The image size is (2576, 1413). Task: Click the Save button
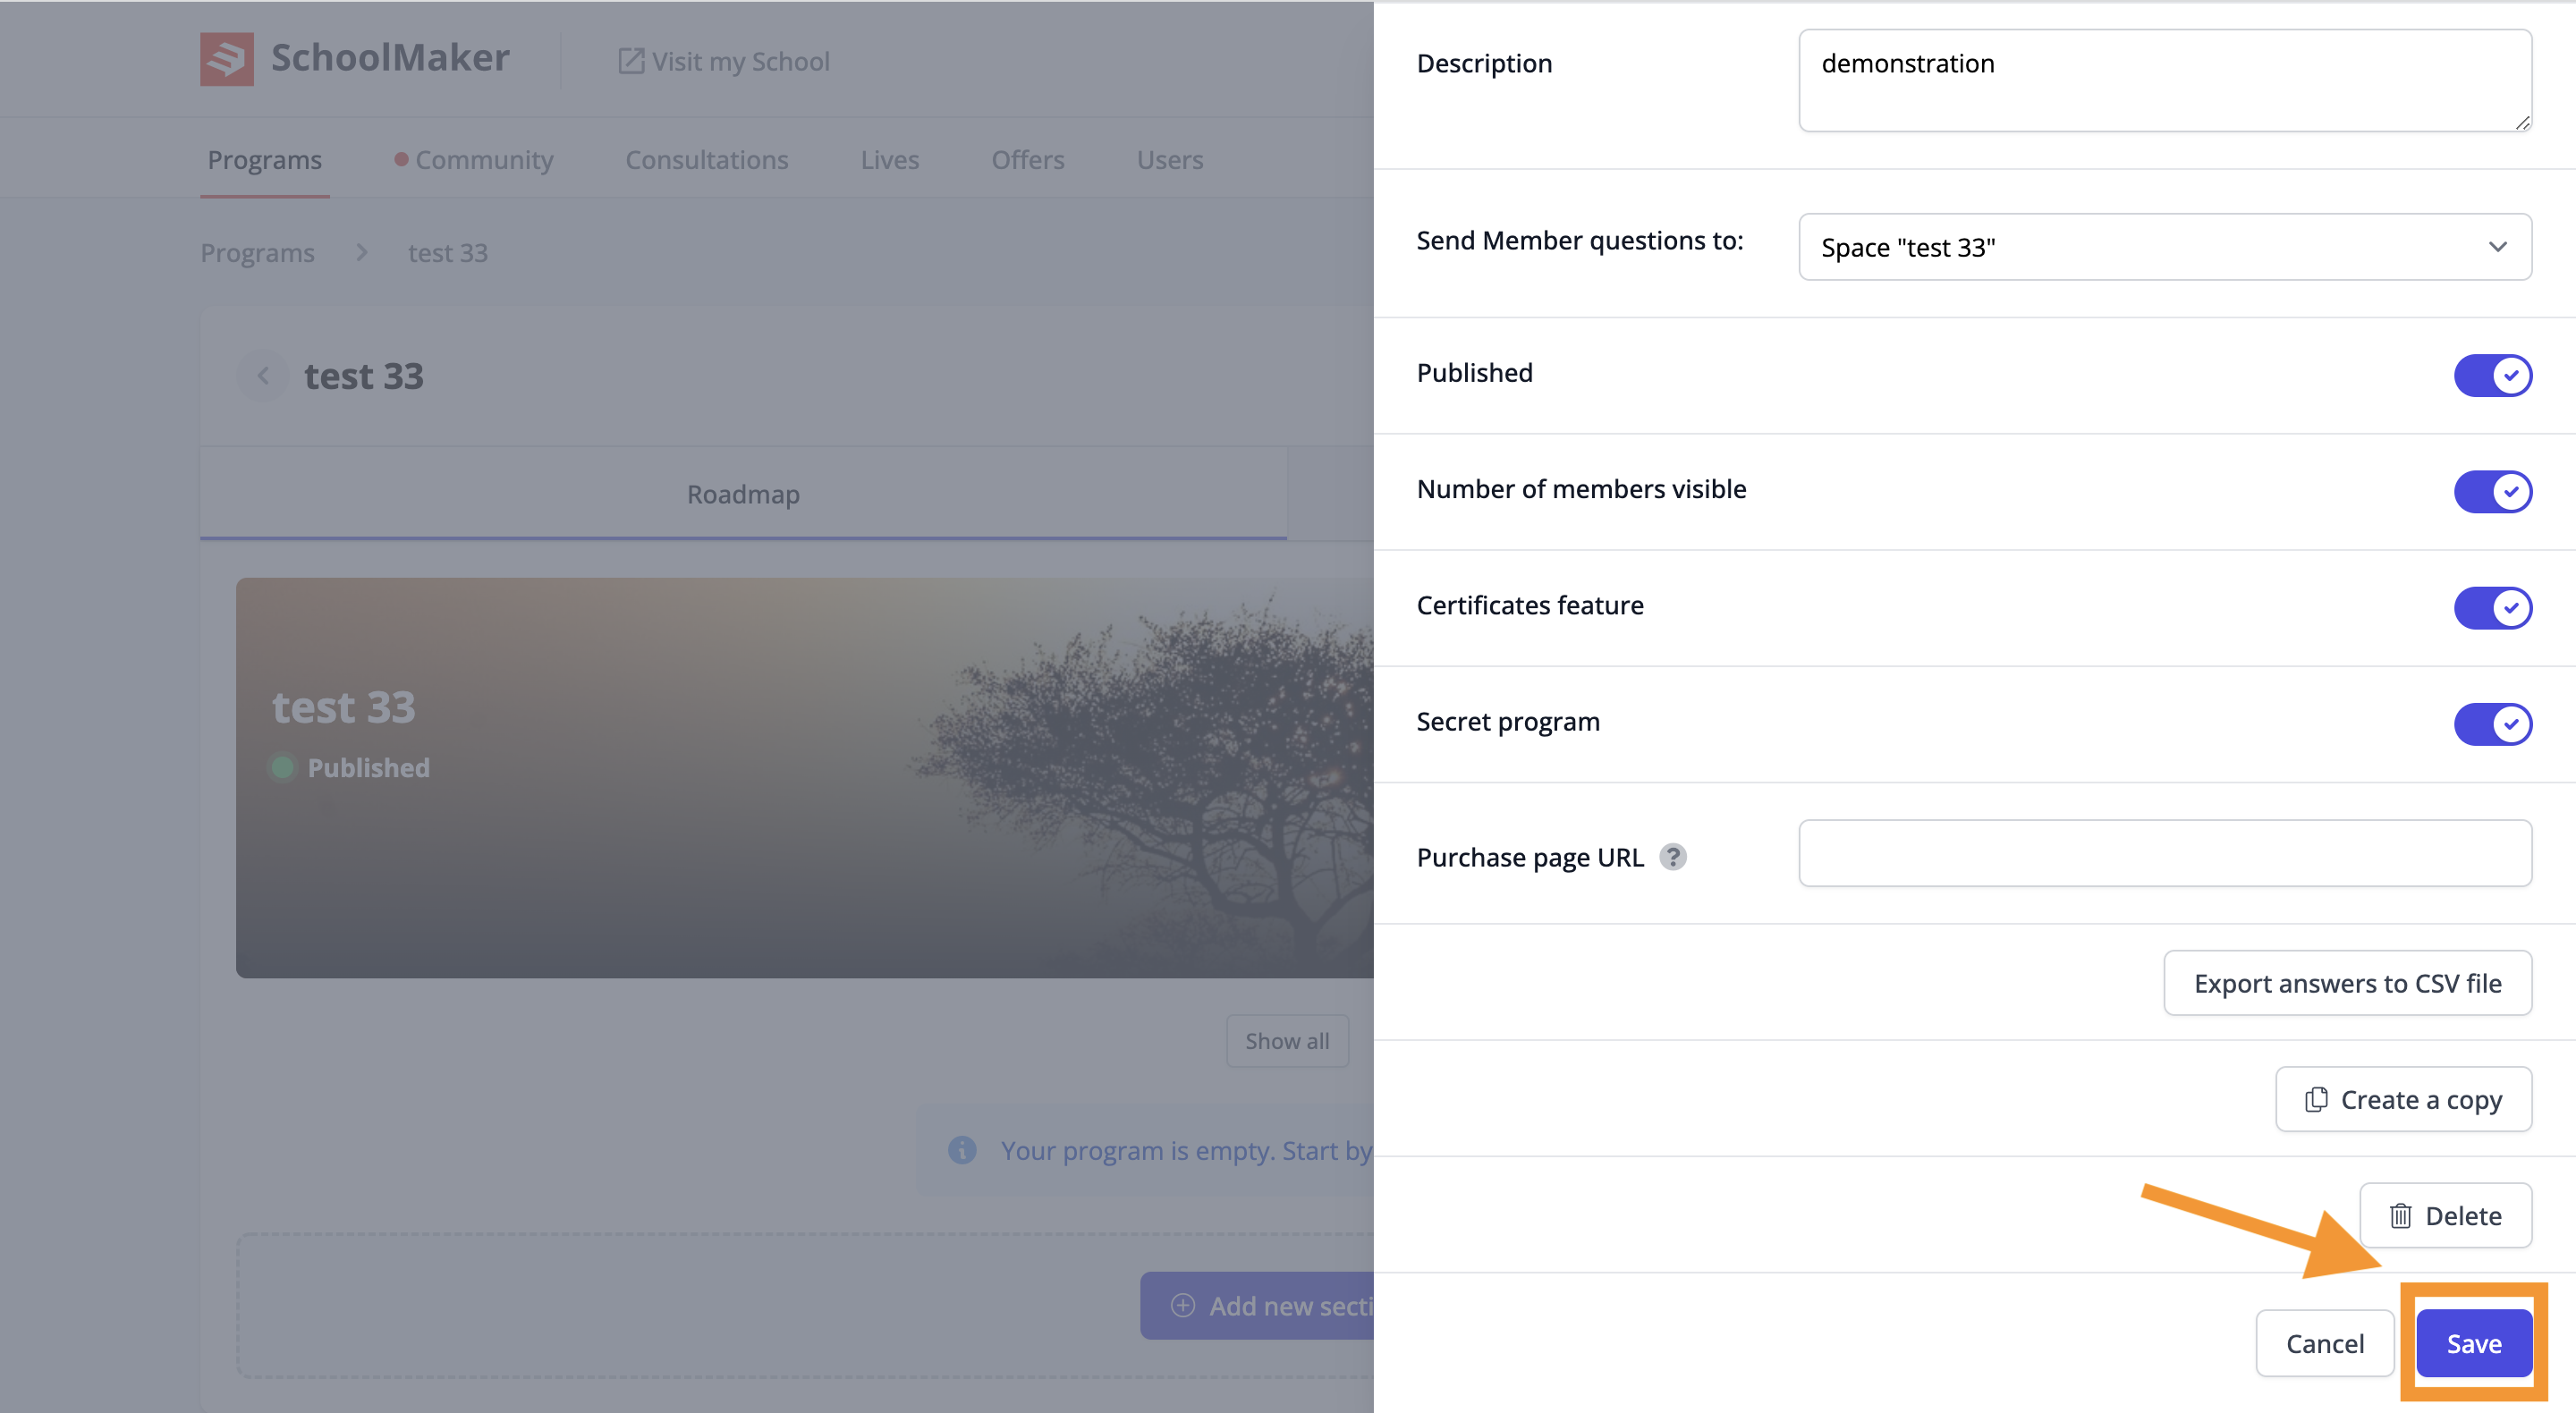[2474, 1343]
